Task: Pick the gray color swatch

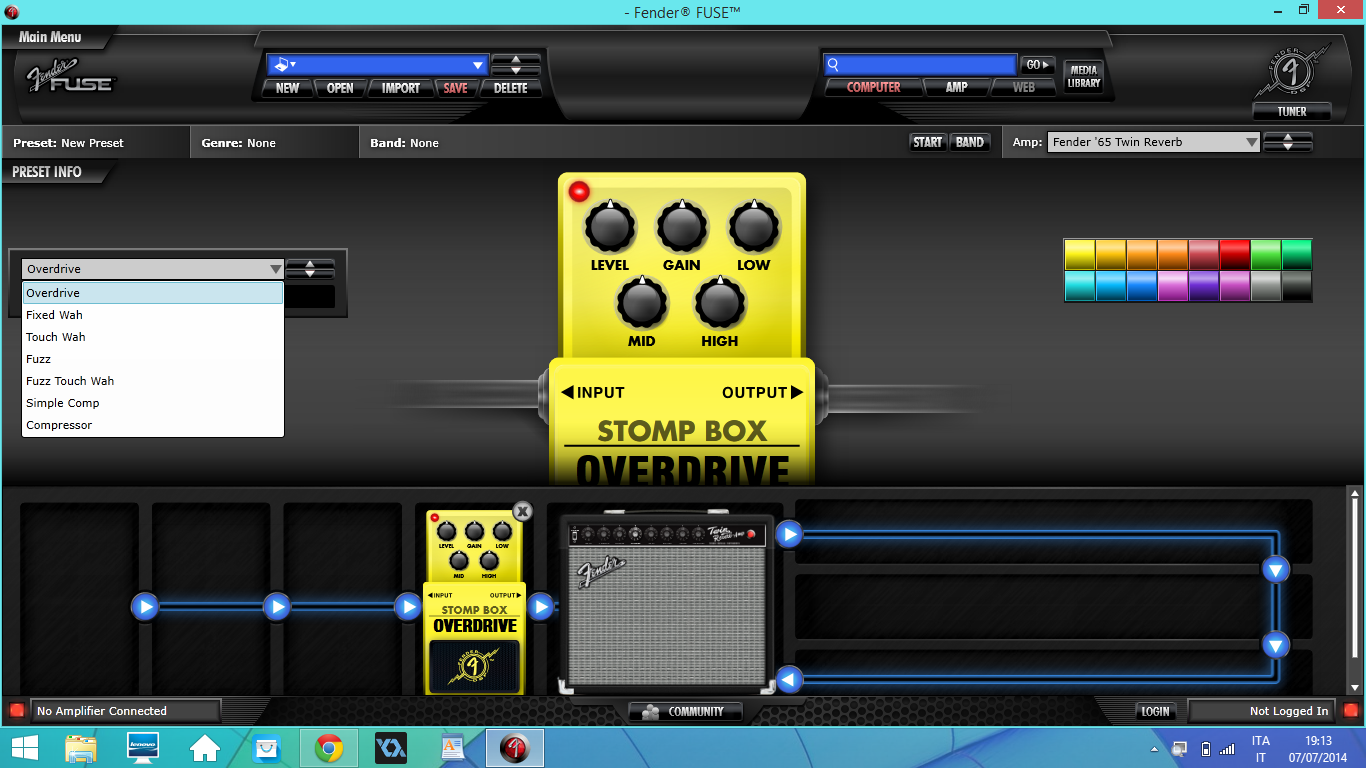Action: 1266,286
